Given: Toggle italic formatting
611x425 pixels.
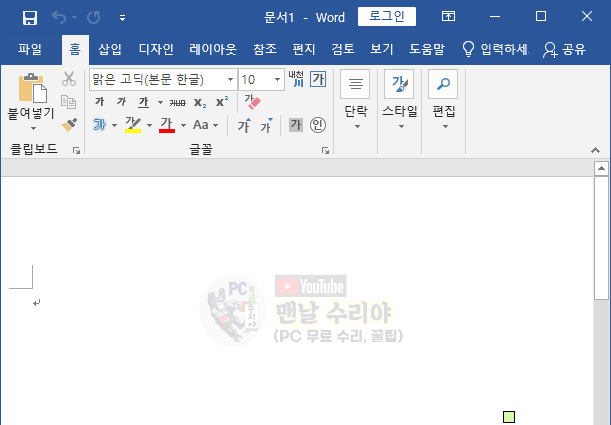Looking at the screenshot, I should coord(121,102).
